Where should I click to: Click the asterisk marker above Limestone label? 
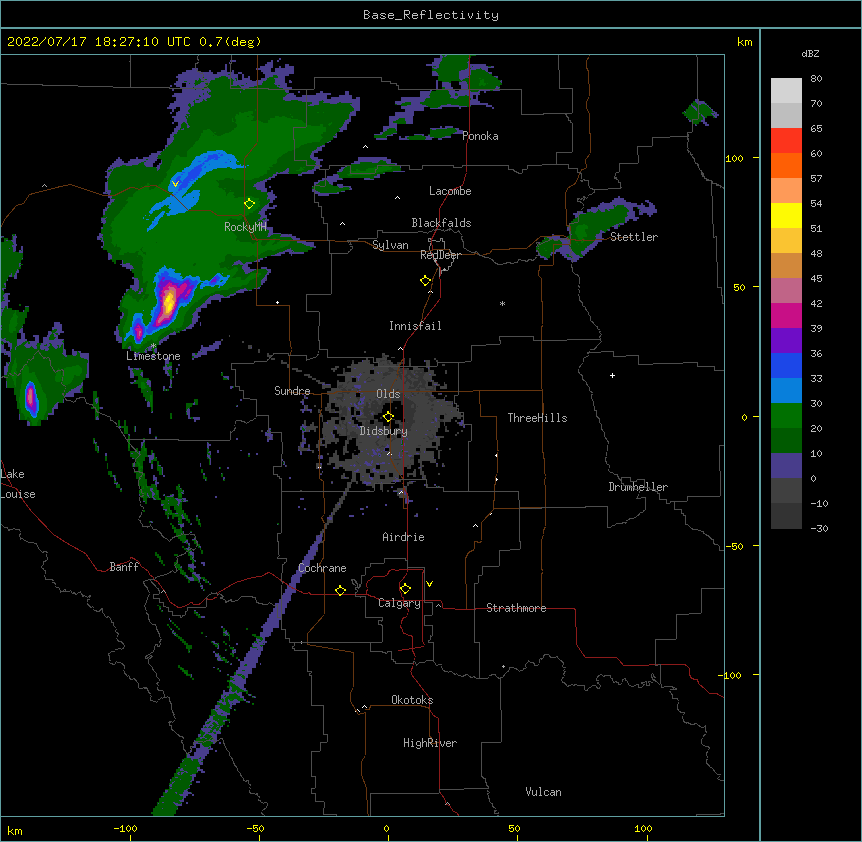click(153, 346)
